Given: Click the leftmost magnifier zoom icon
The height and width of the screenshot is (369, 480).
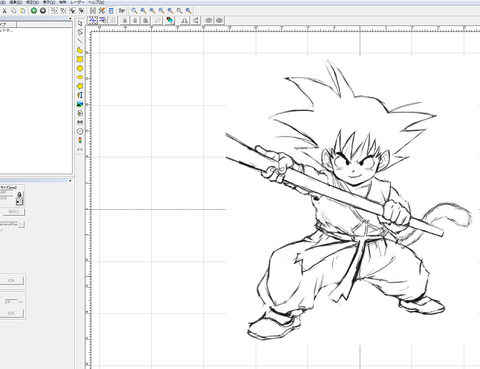Looking at the screenshot, I should (134, 11).
